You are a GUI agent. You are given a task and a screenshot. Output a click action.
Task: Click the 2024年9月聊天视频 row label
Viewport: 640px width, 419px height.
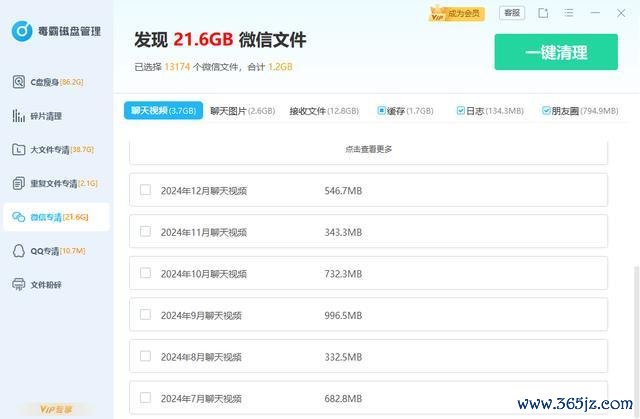click(x=201, y=315)
